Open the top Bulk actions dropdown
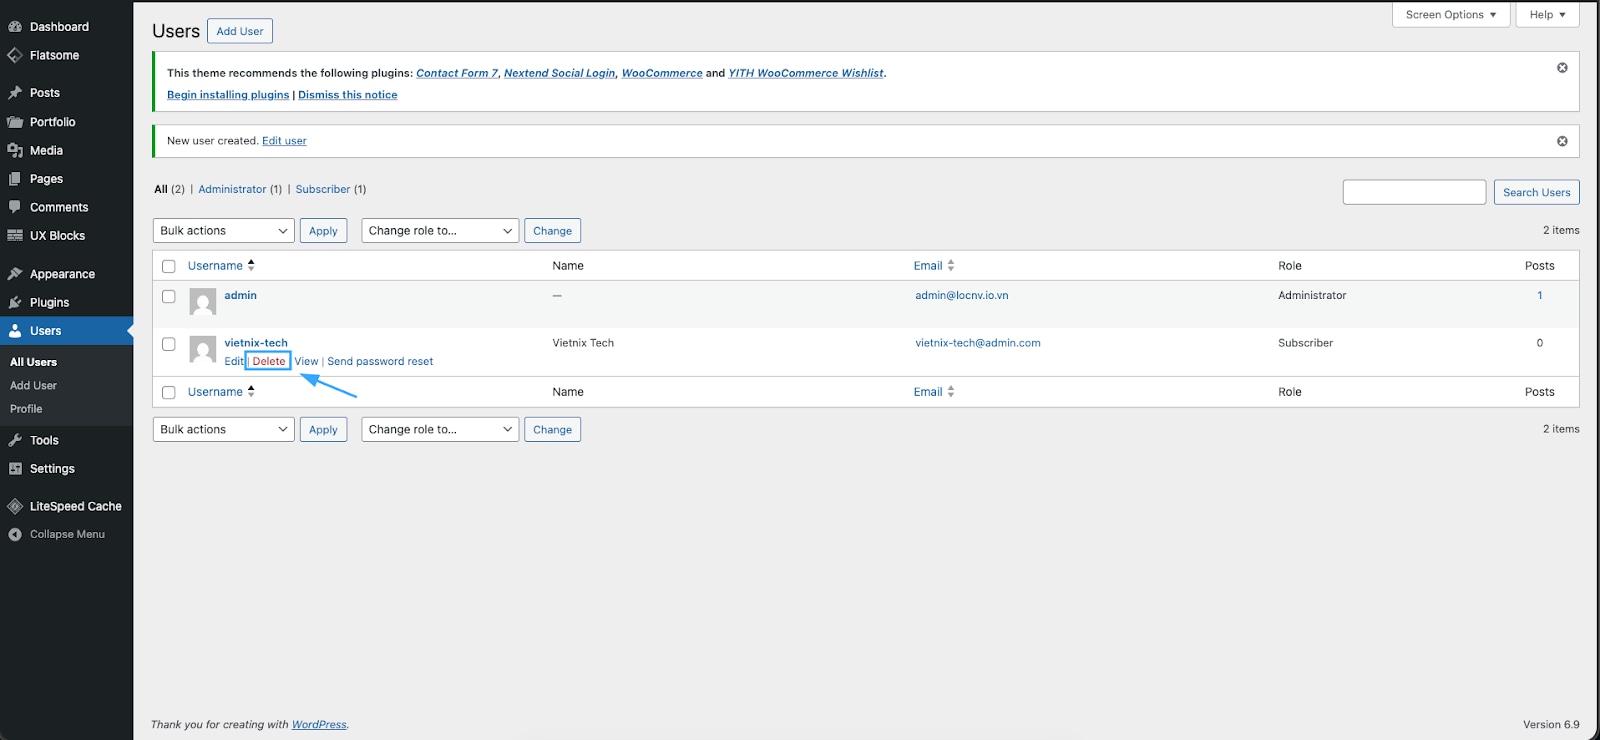This screenshot has height=740, width=1600. coord(224,231)
